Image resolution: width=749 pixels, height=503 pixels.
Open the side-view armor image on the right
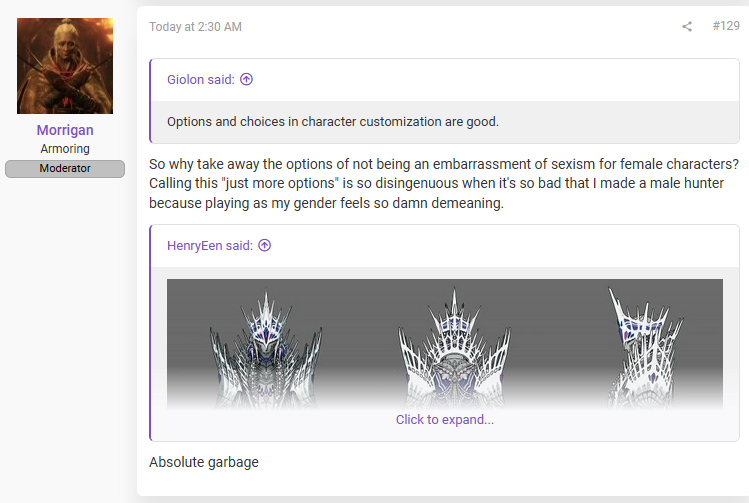point(645,348)
